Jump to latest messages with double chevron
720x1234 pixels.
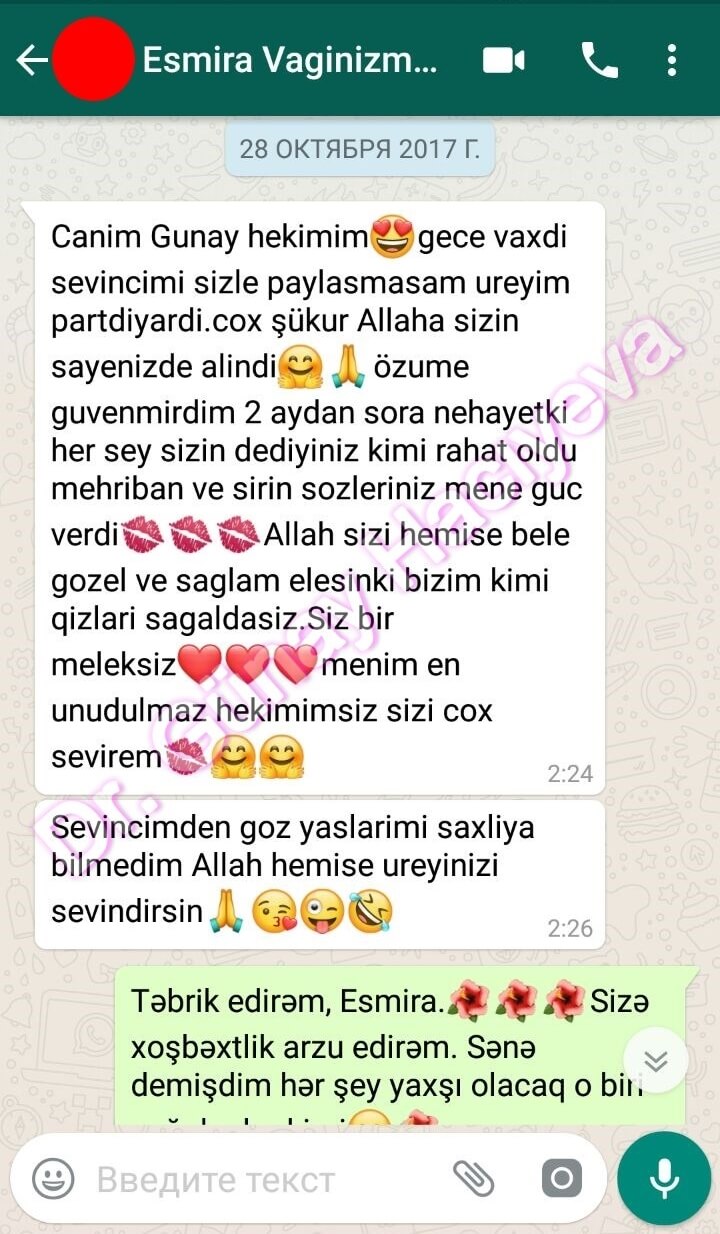(x=656, y=1061)
